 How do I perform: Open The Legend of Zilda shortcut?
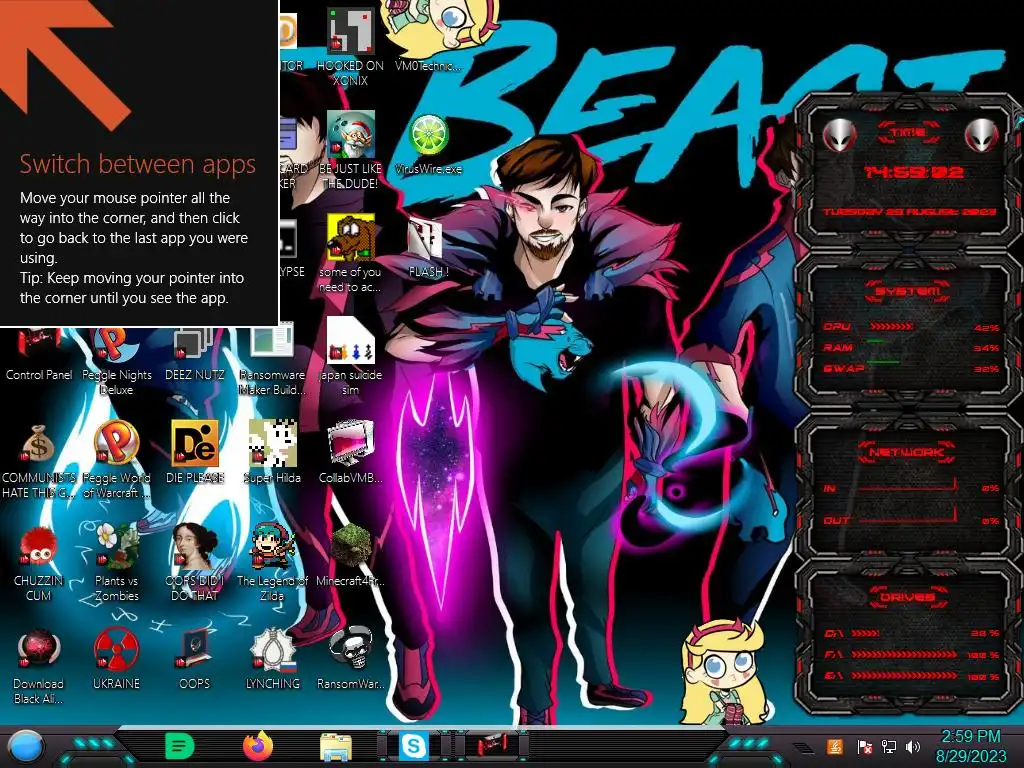point(272,546)
